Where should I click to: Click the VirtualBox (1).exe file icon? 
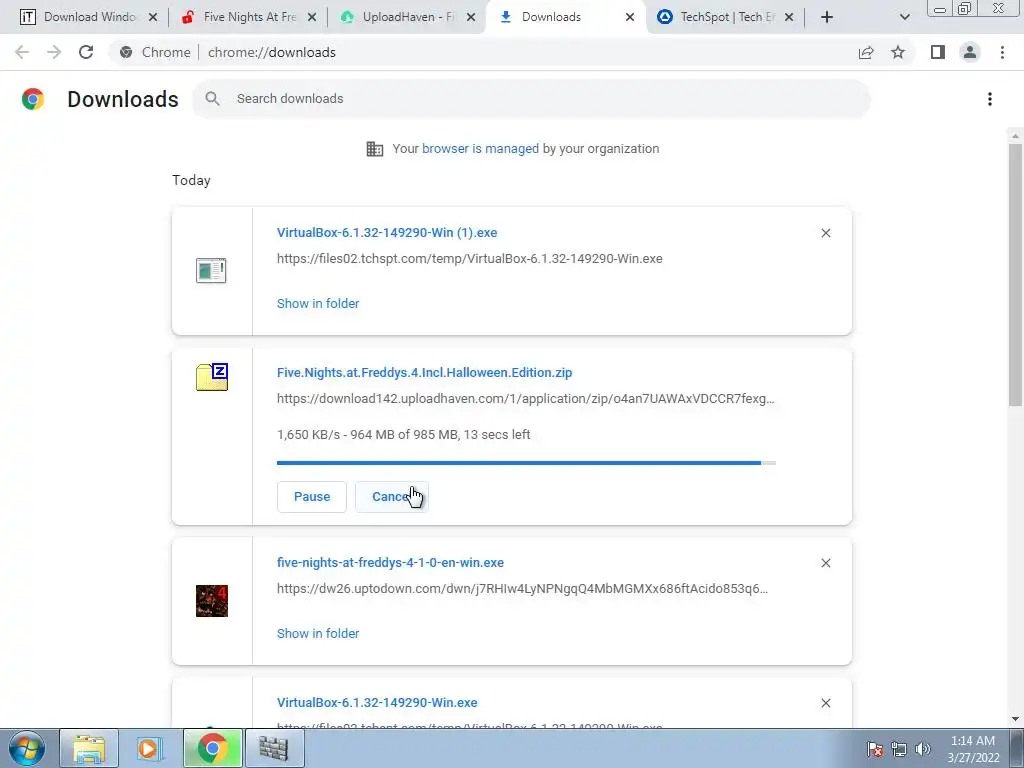211,270
